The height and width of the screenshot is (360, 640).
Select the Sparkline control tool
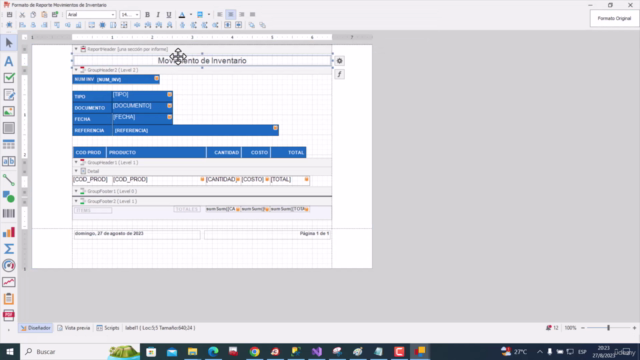tap(9, 282)
